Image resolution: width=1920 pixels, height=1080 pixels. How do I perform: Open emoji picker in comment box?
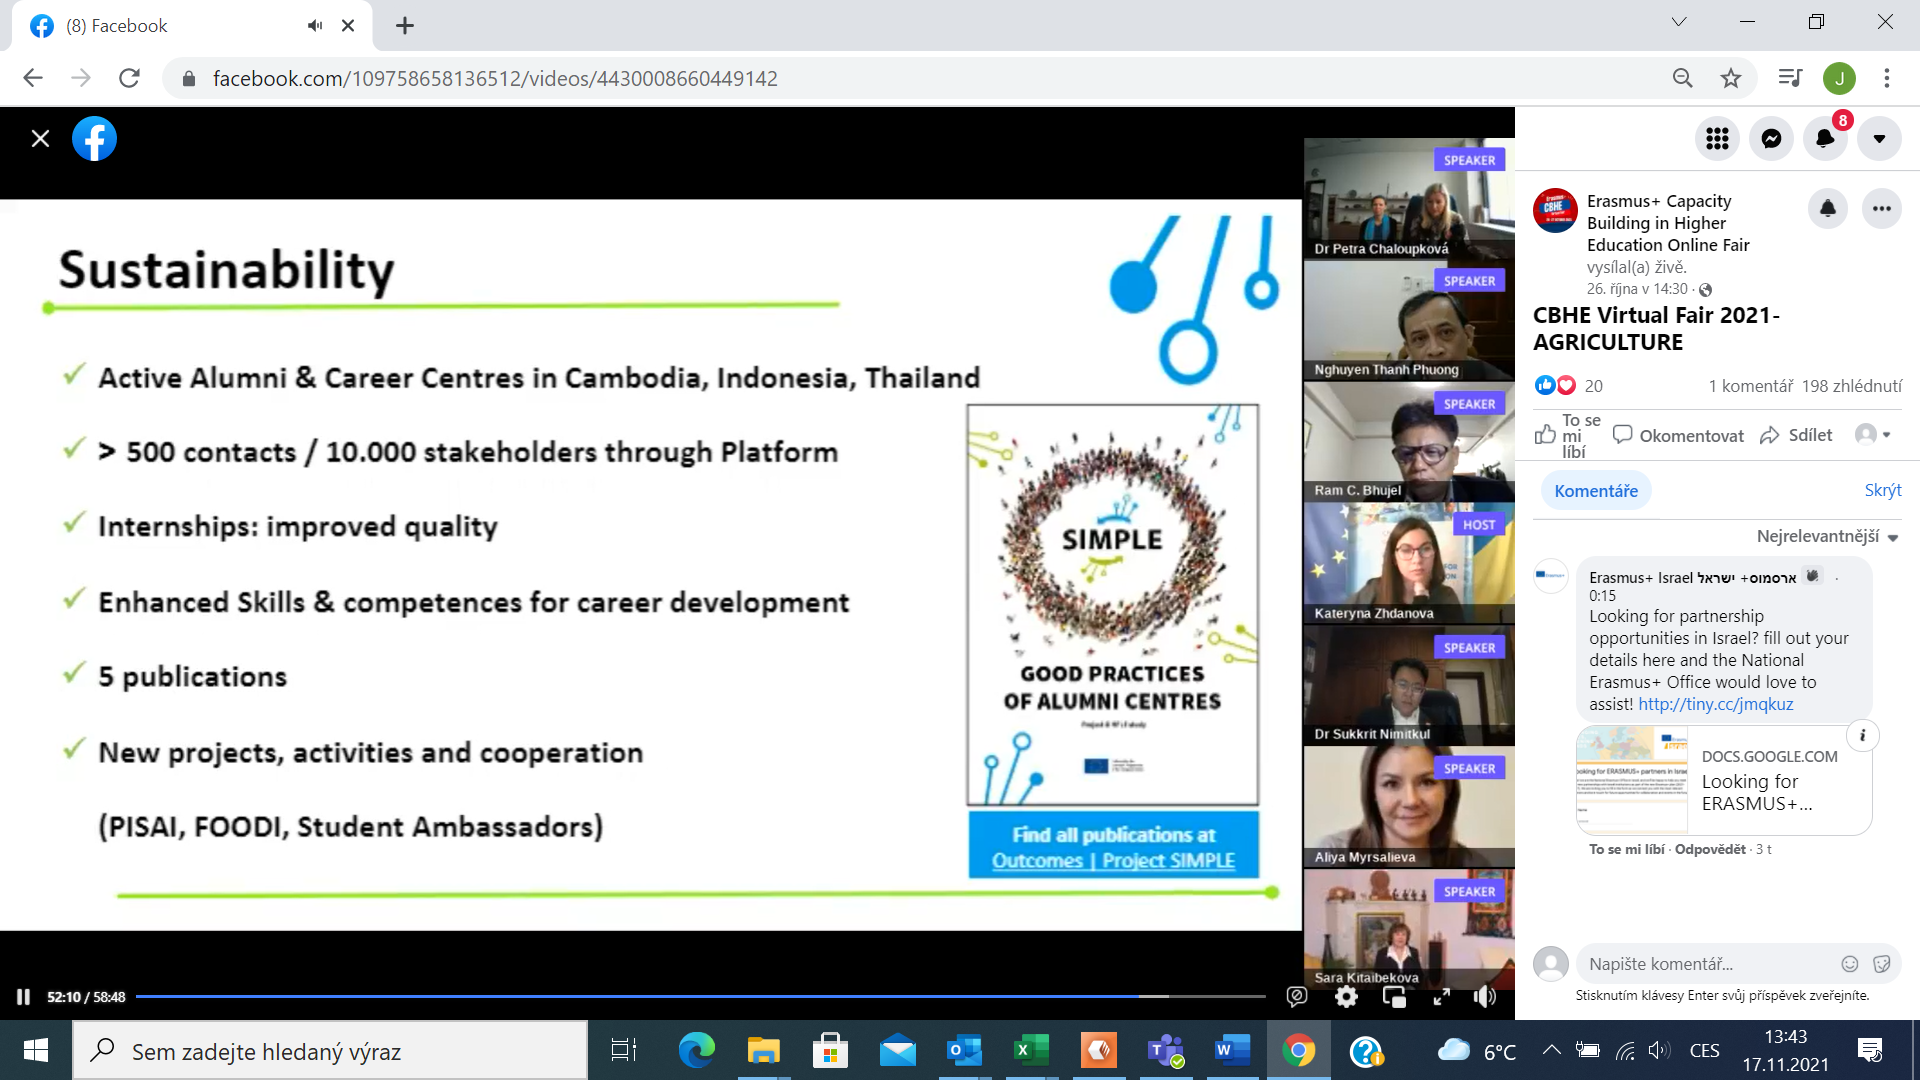point(1849,964)
